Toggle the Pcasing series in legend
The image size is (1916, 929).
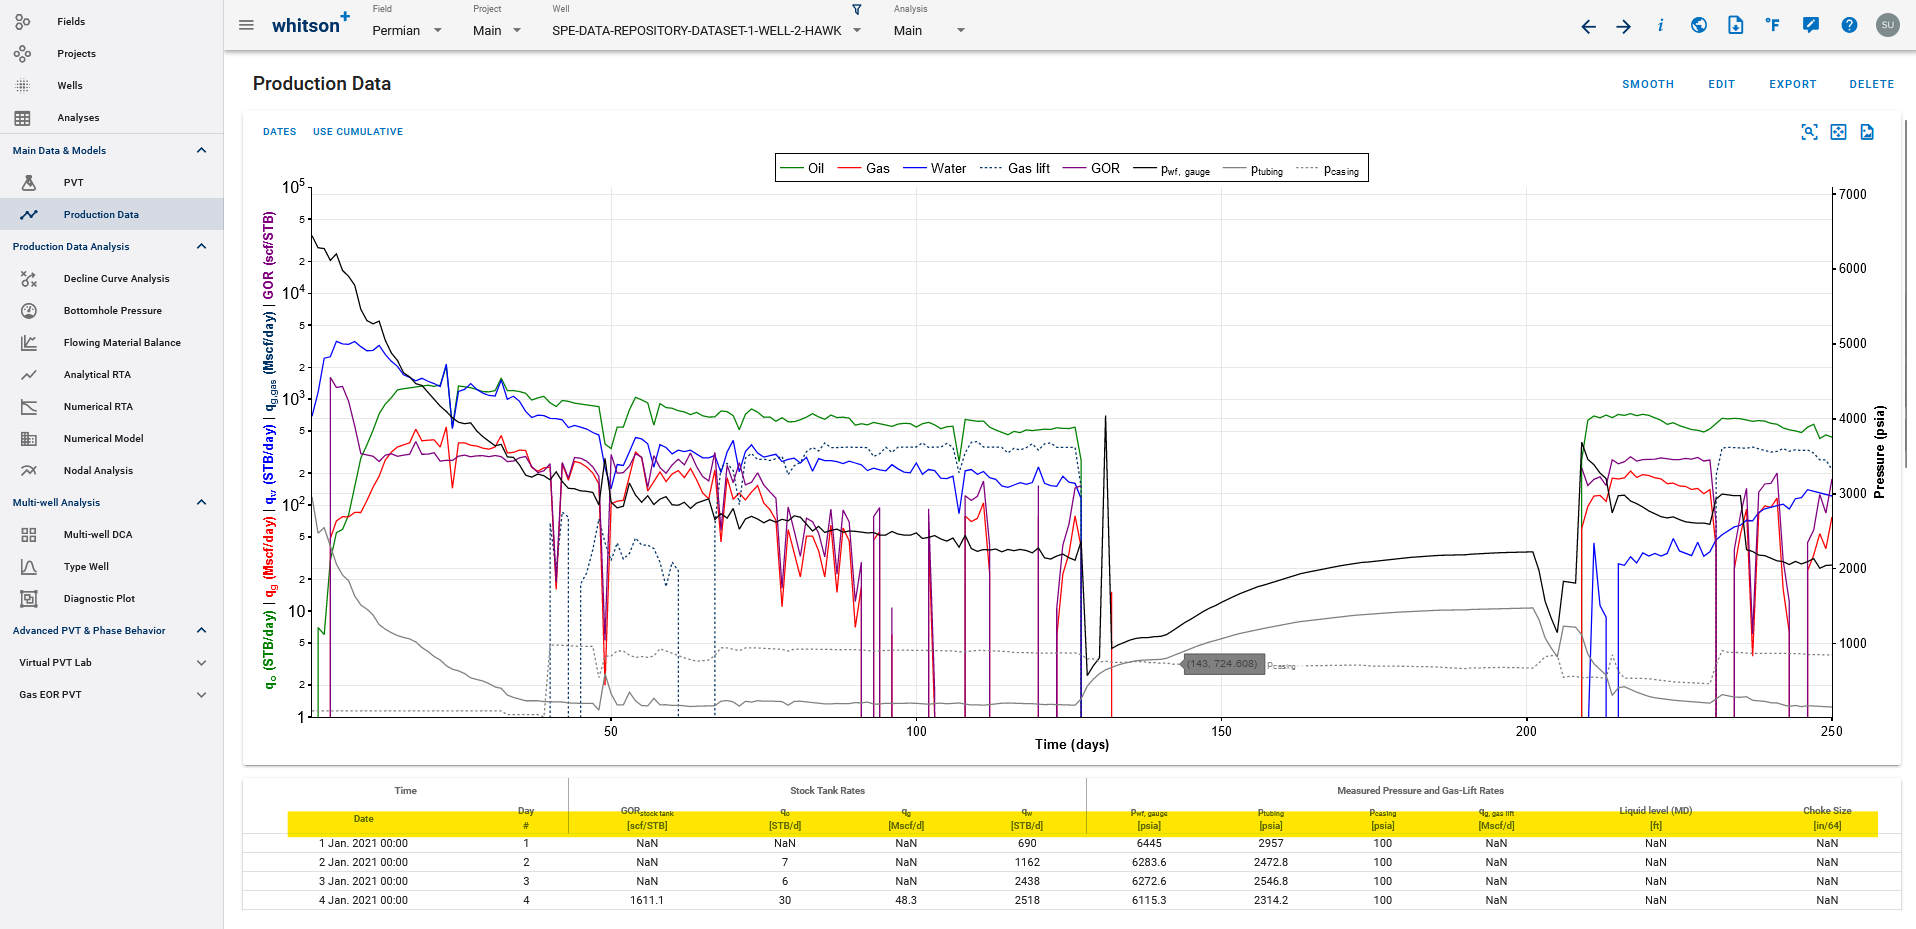(x=1328, y=169)
